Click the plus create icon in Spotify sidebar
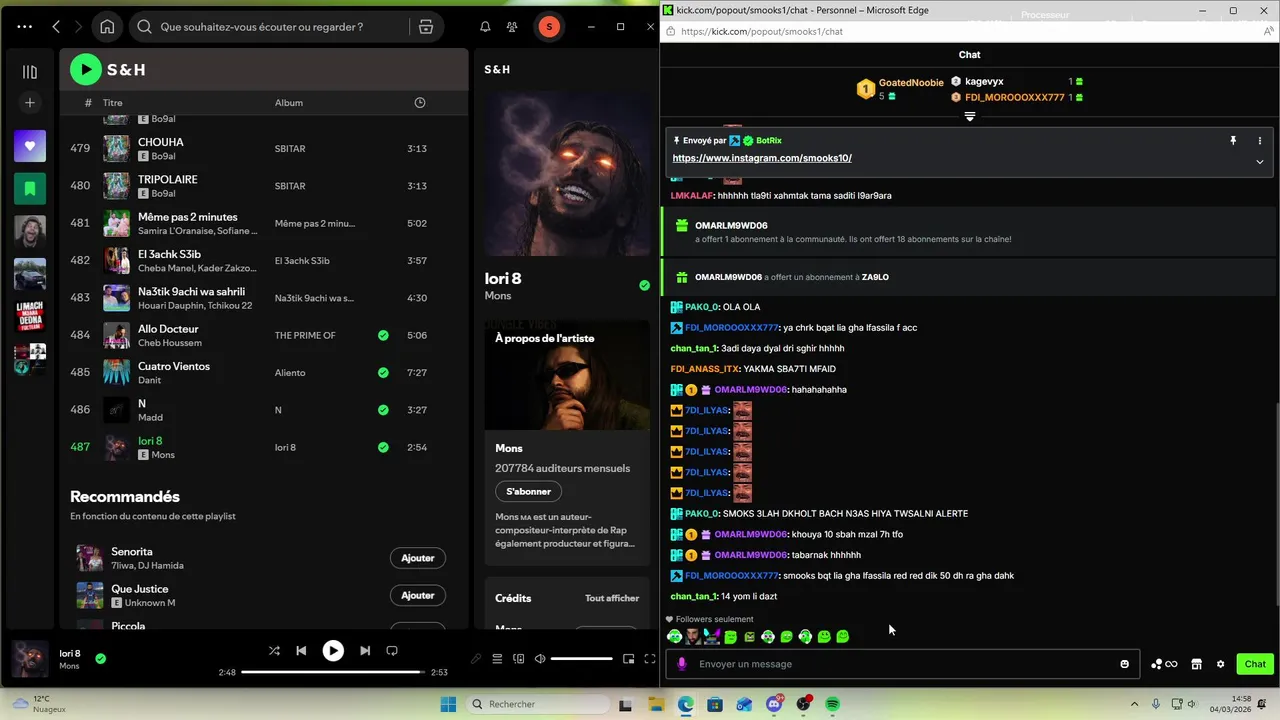 pyautogui.click(x=30, y=103)
